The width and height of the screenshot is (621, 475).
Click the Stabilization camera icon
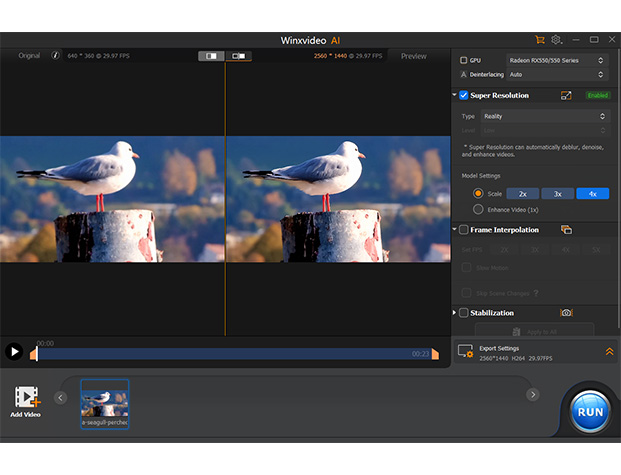pos(566,313)
